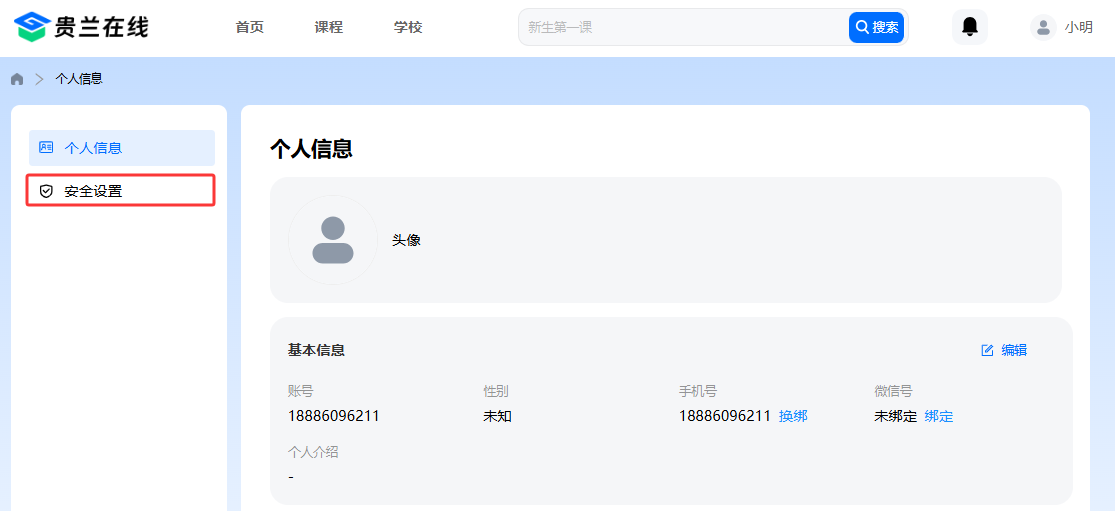Screen dimensions: 1115x511
Task: Click the 贵兰在线 logo icon
Action: pyautogui.click(x=32, y=27)
